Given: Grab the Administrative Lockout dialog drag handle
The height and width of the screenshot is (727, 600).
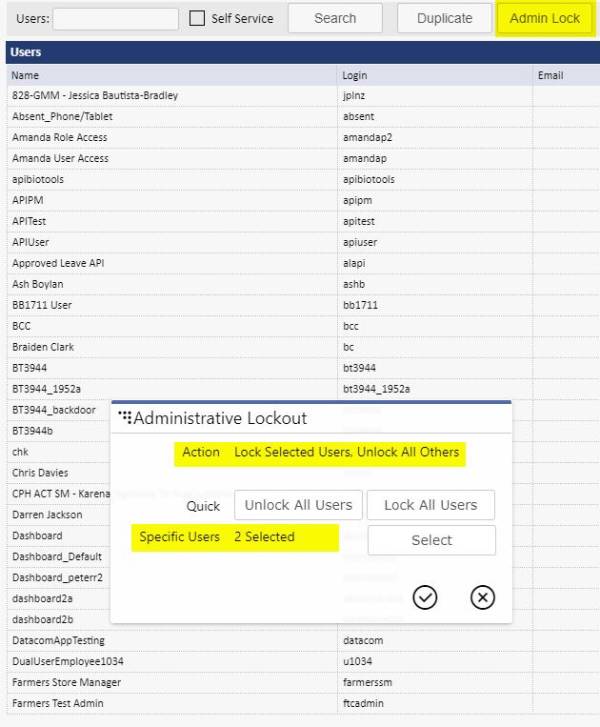Looking at the screenshot, I should point(125,417).
